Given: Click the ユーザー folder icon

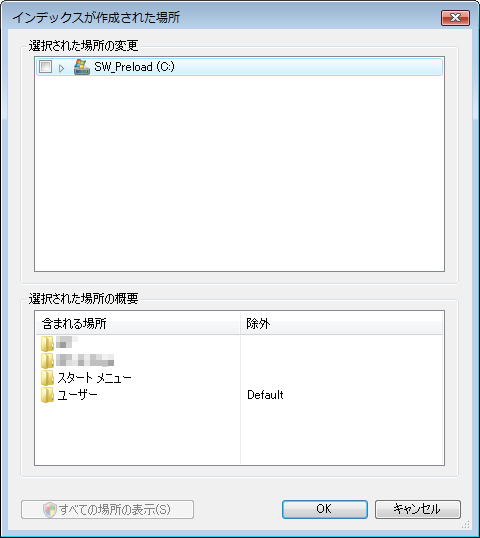Looking at the screenshot, I should pos(47,395).
